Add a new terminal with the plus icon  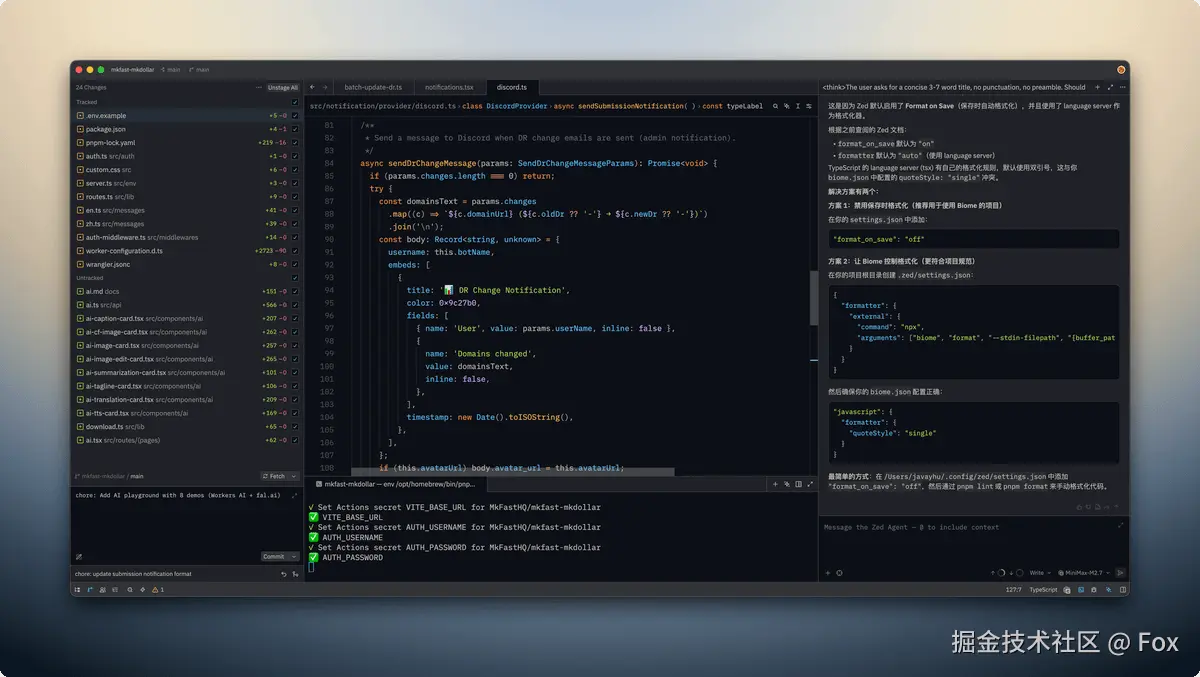click(x=775, y=484)
